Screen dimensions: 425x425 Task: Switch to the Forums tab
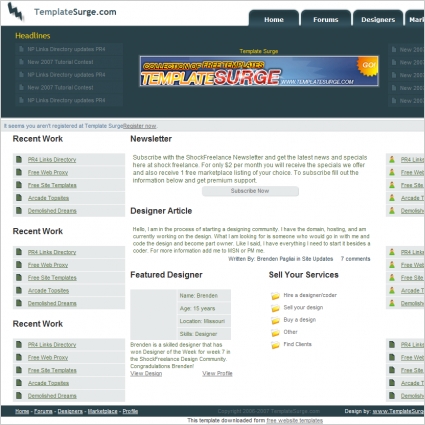pos(326,19)
